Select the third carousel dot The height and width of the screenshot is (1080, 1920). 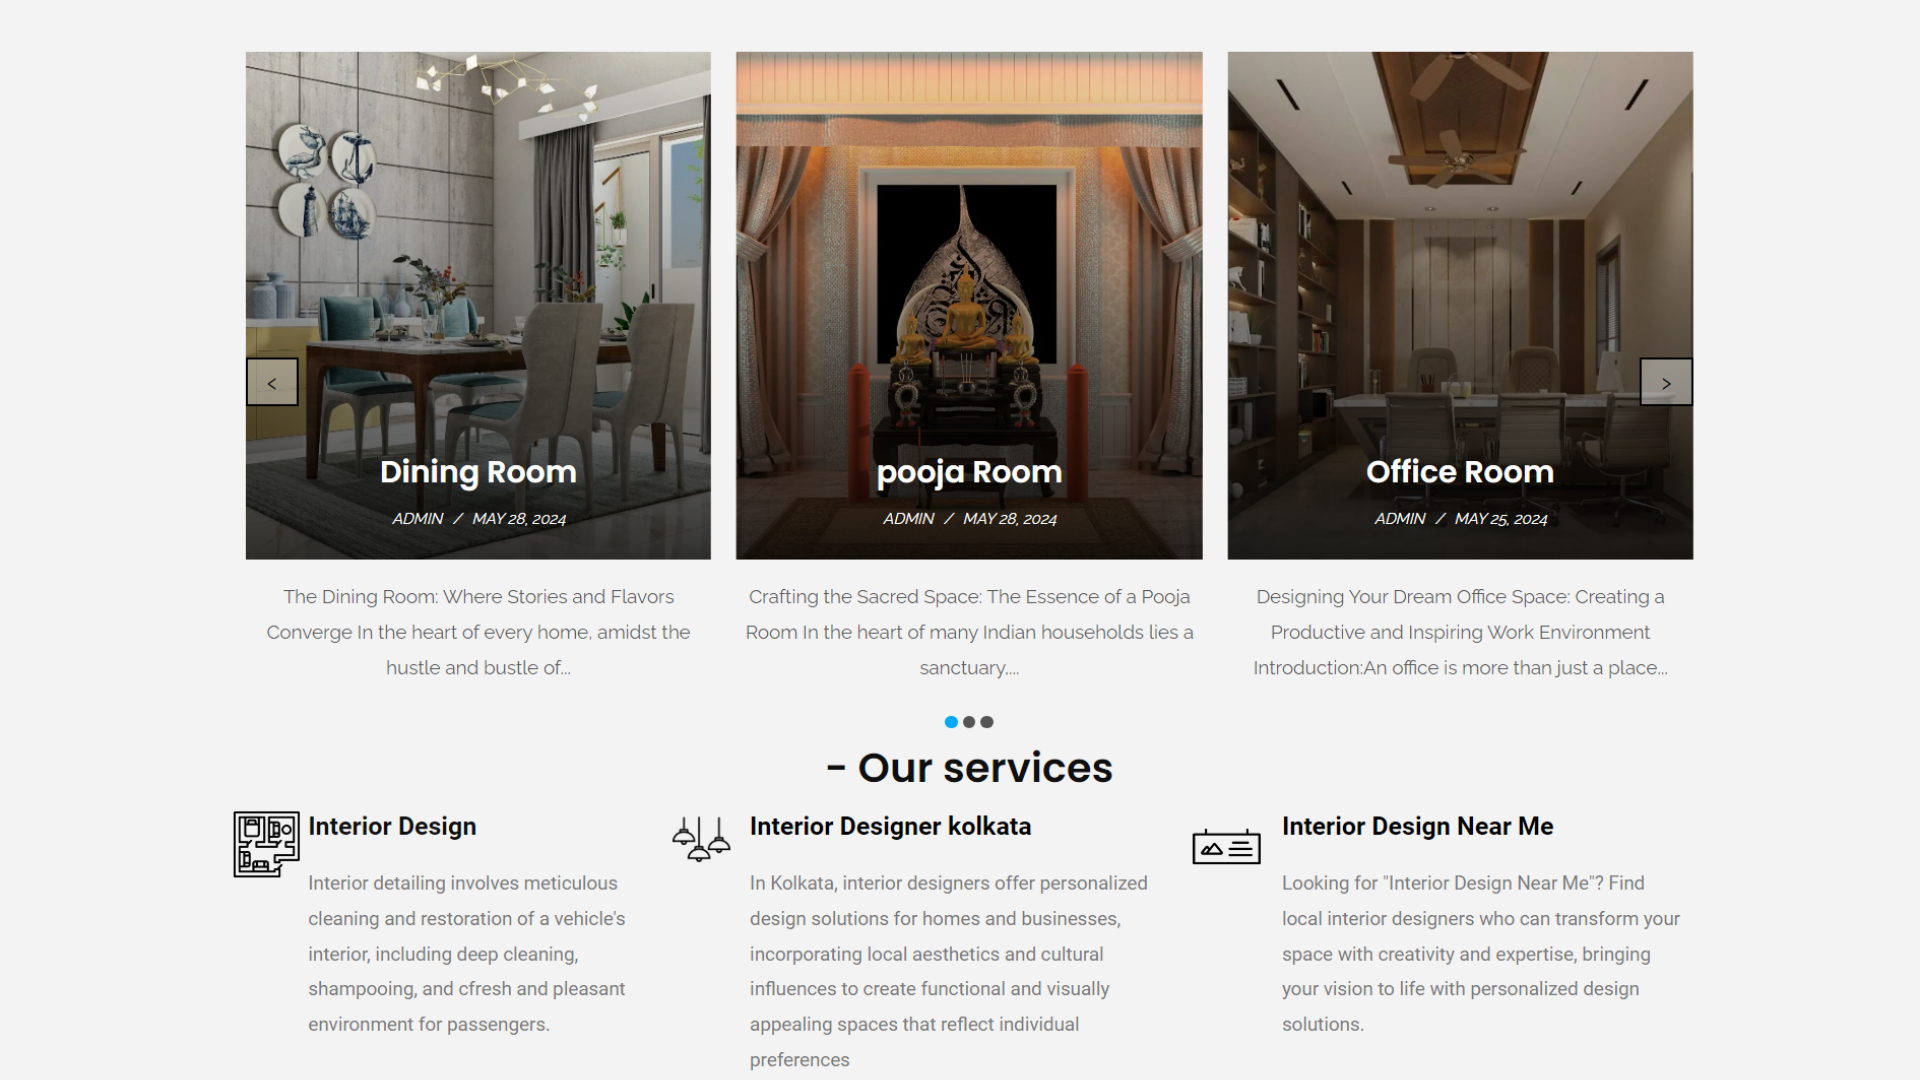tap(987, 722)
